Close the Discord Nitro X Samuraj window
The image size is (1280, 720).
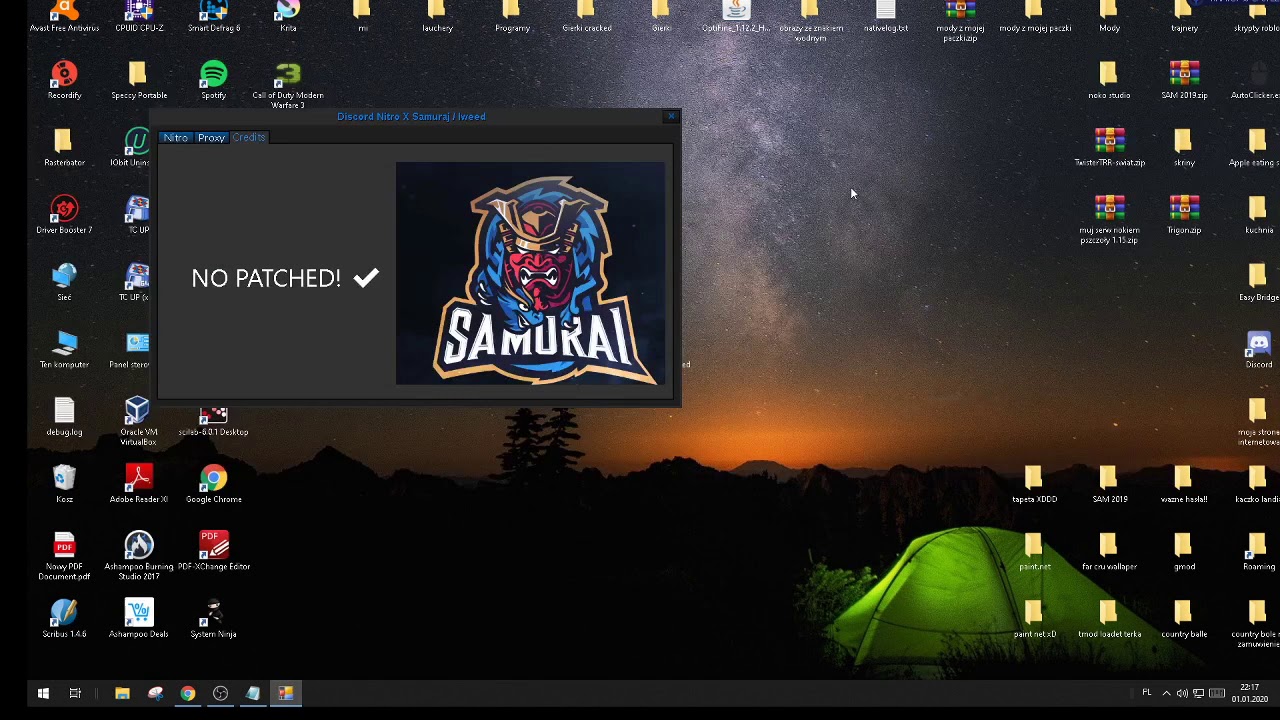coord(671,117)
